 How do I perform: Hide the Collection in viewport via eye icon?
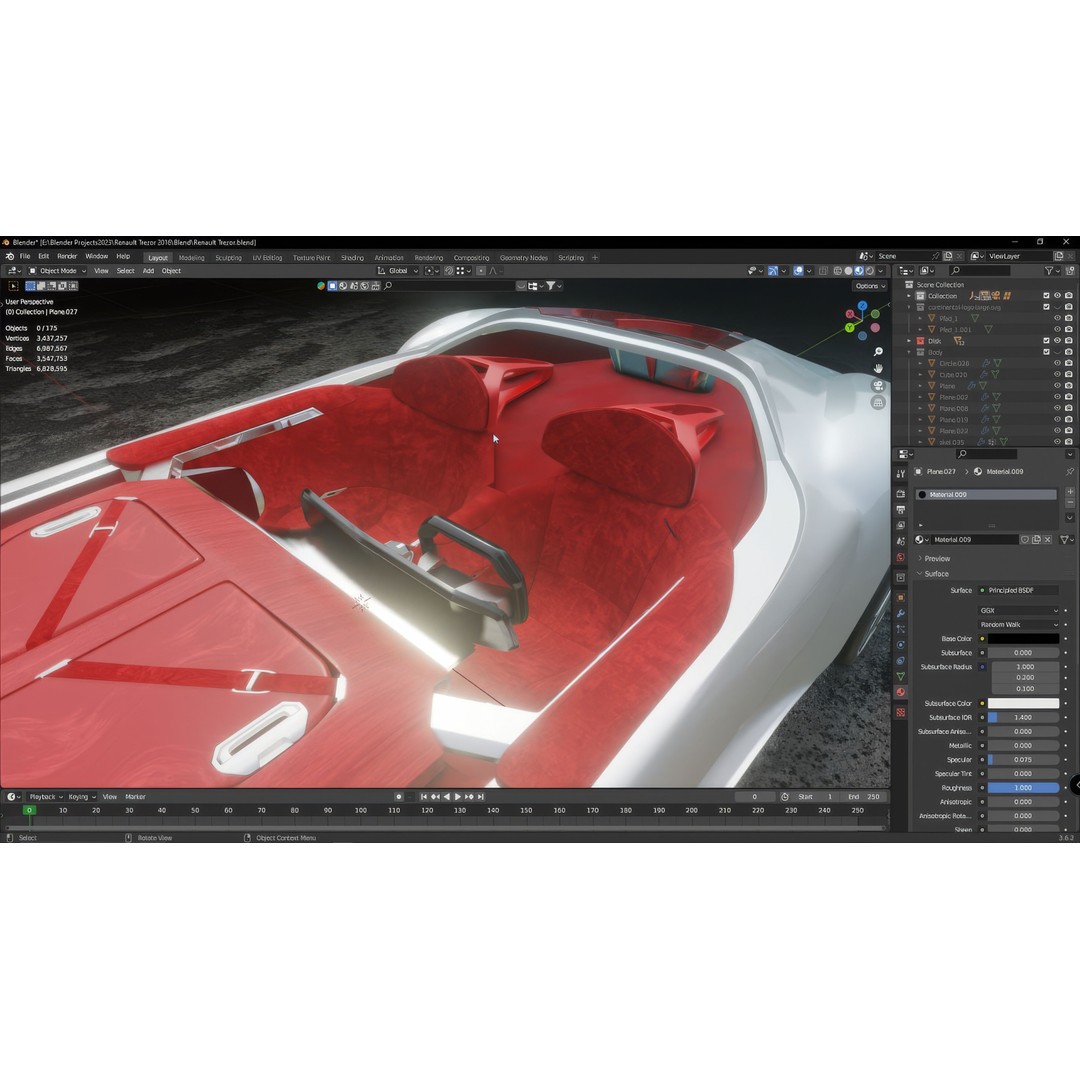1057,295
